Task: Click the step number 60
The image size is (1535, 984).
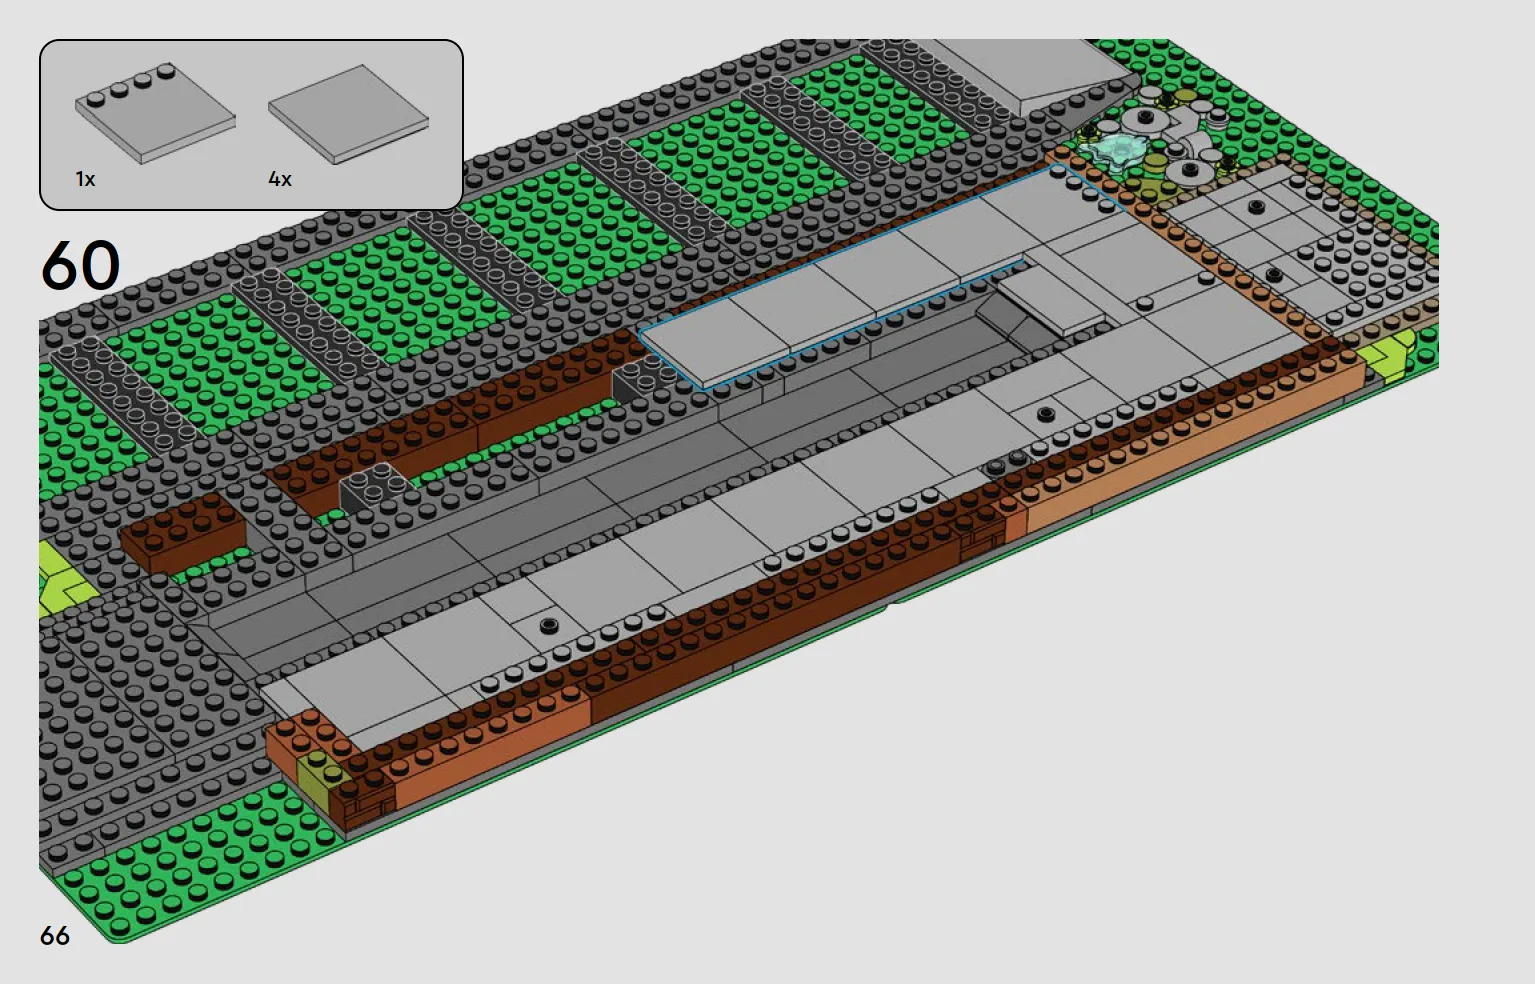Action: (80, 266)
